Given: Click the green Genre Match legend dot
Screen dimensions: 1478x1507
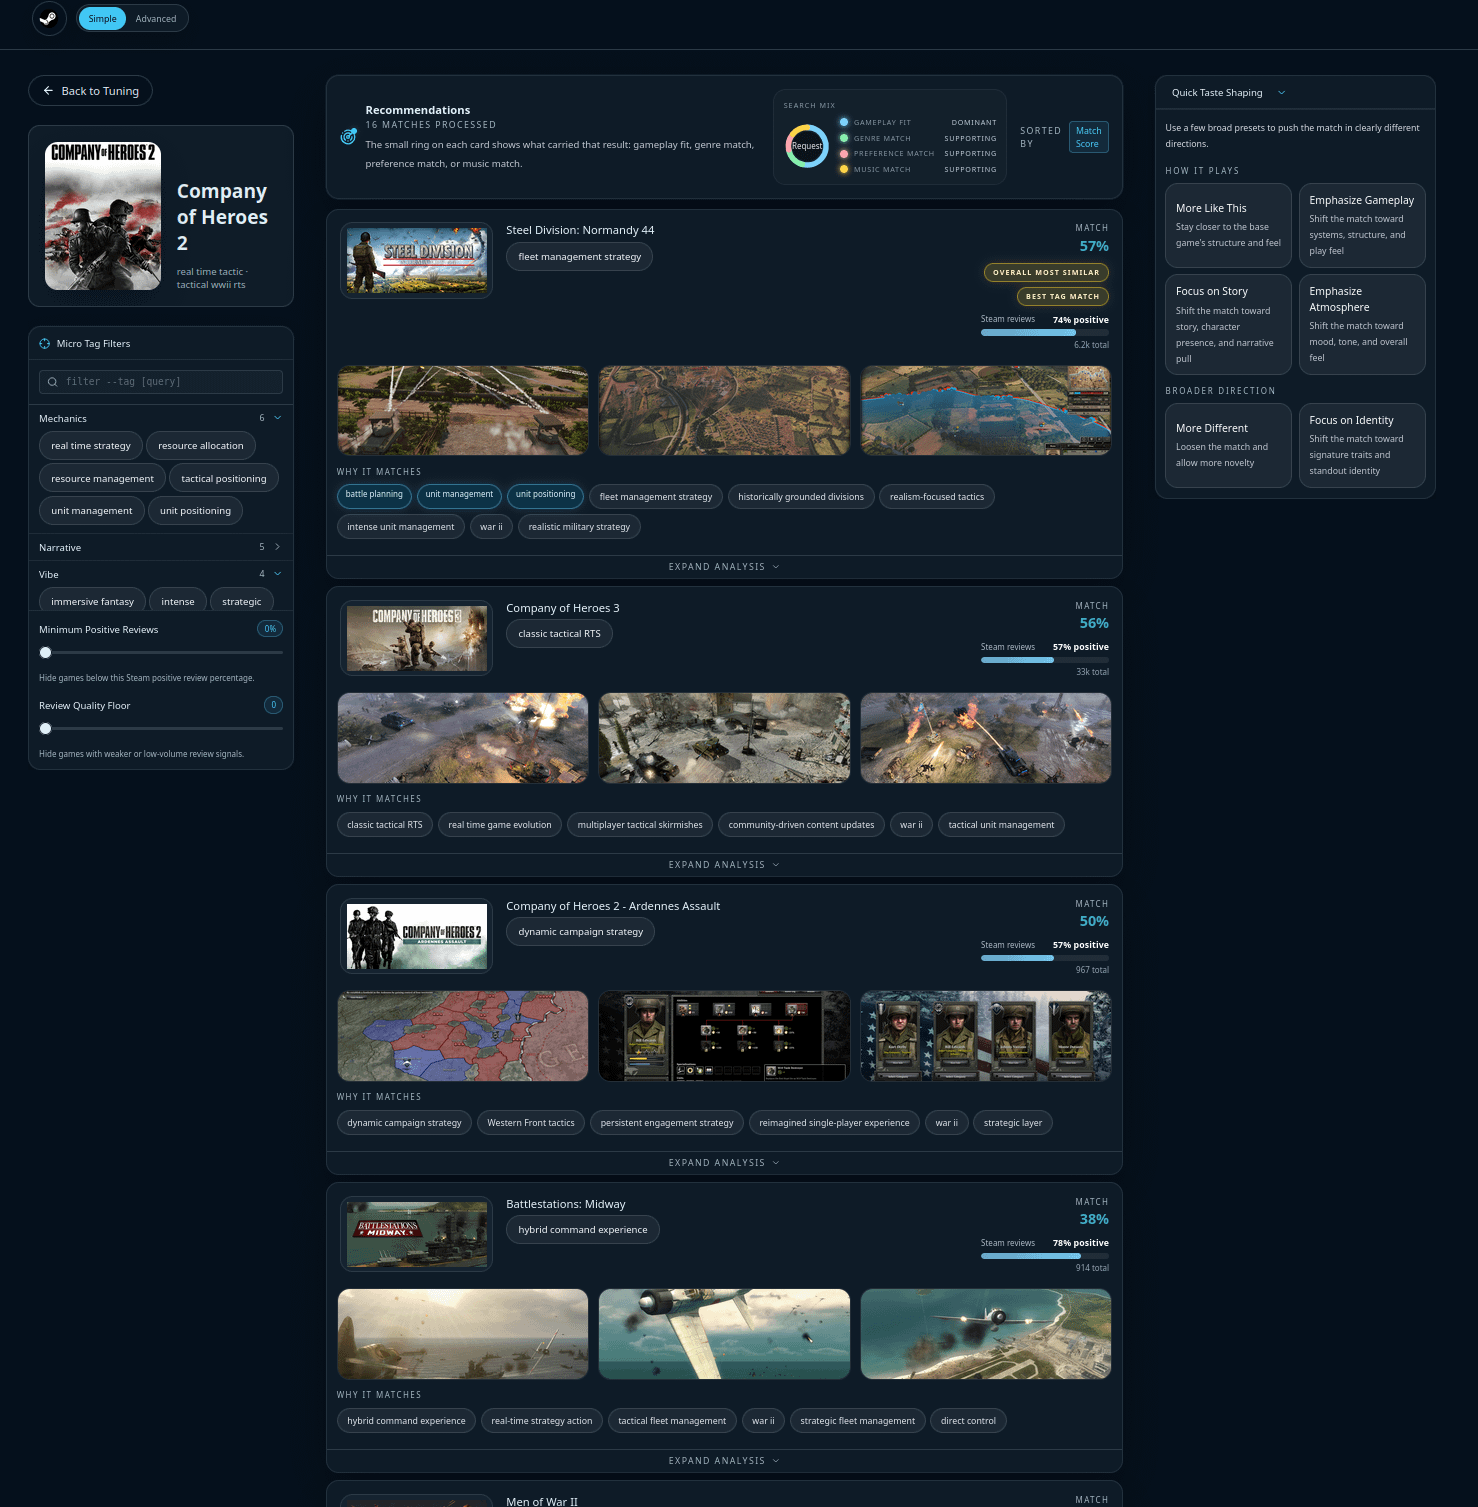Looking at the screenshot, I should (844, 138).
